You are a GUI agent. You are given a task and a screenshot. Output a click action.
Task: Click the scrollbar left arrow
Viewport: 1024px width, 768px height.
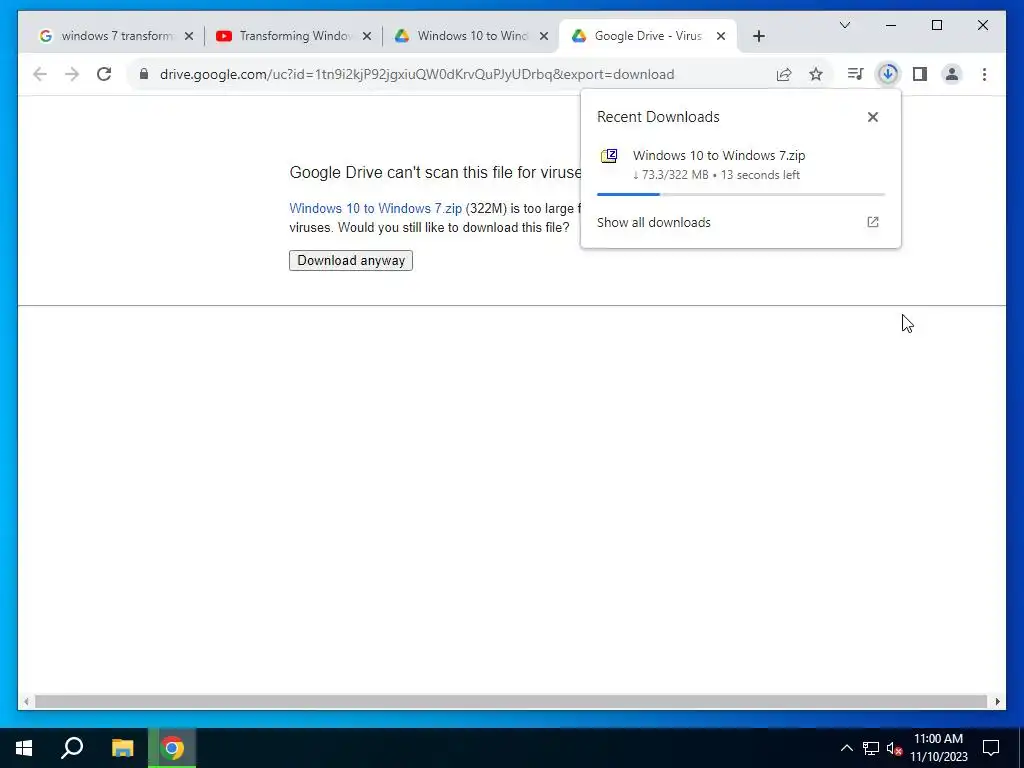click(25, 701)
